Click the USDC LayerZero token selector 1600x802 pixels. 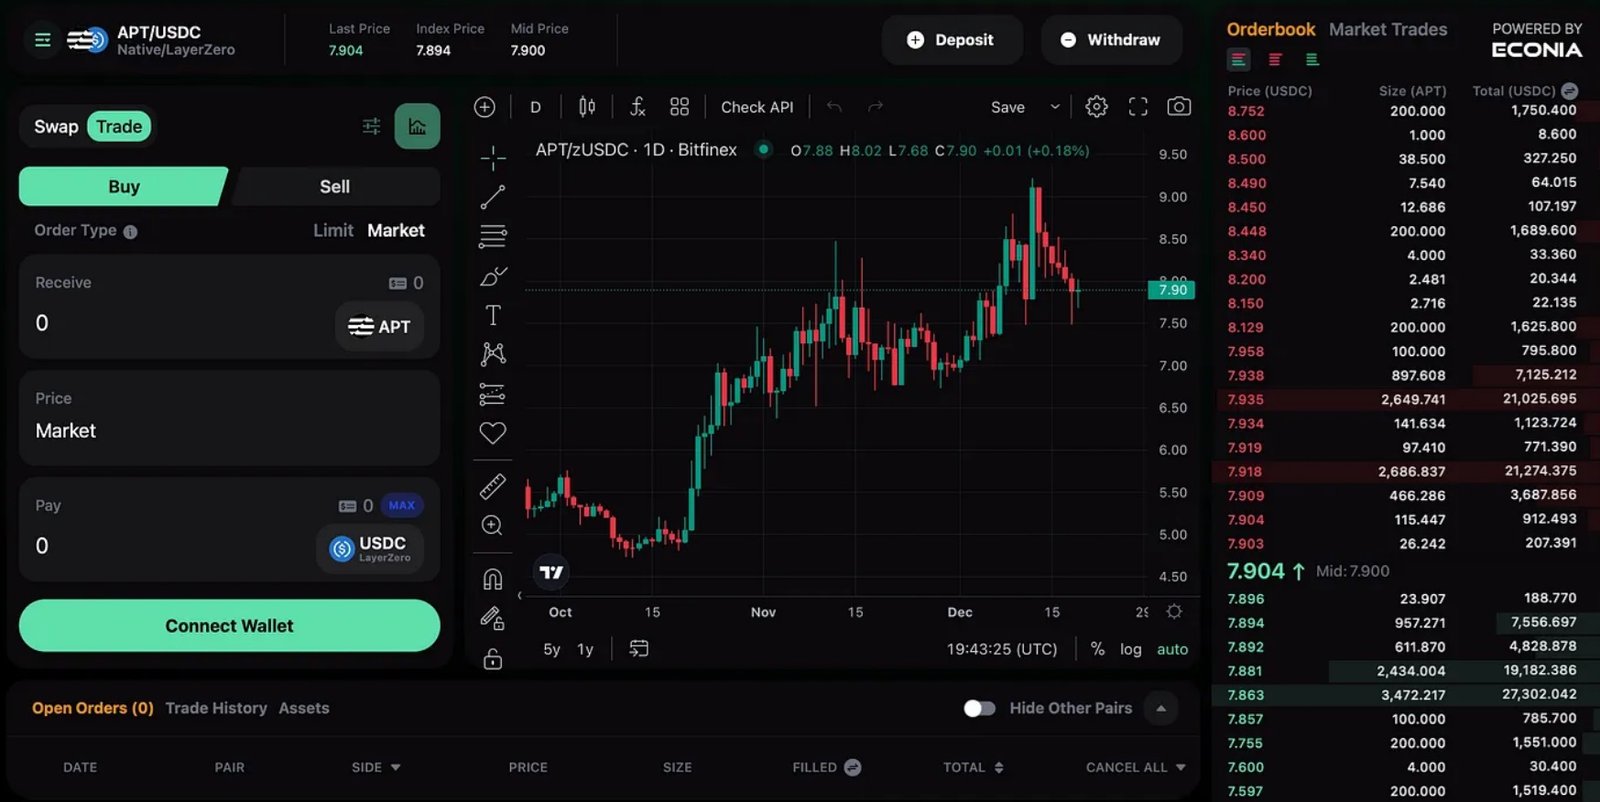tap(371, 548)
